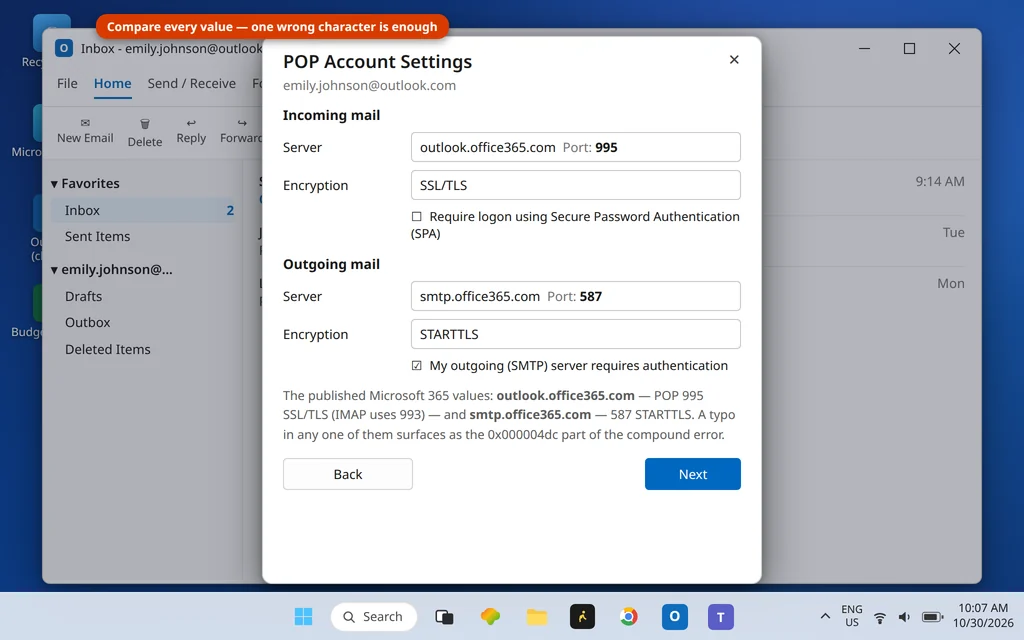The height and width of the screenshot is (640, 1024).
Task: Edit the incoming server field outlook.office365.com
Action: point(575,147)
